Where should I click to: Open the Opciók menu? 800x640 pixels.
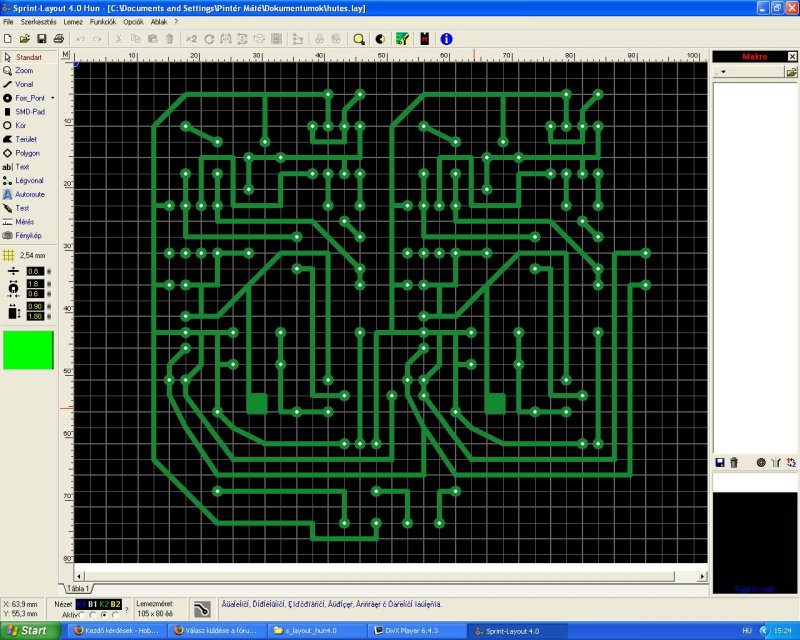click(x=133, y=22)
